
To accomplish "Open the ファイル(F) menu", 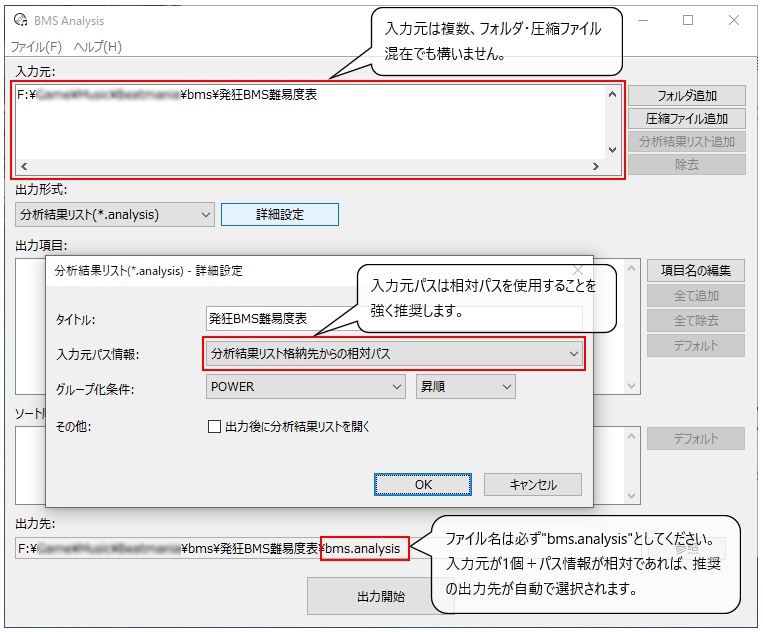I will pyautogui.click(x=36, y=47).
